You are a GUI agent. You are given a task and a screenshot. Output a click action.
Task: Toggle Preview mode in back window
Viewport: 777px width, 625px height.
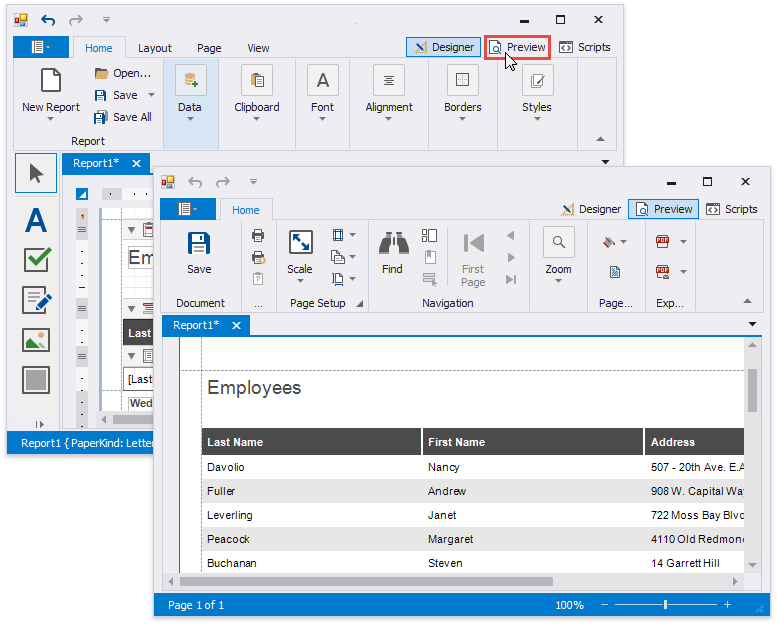[x=517, y=47]
